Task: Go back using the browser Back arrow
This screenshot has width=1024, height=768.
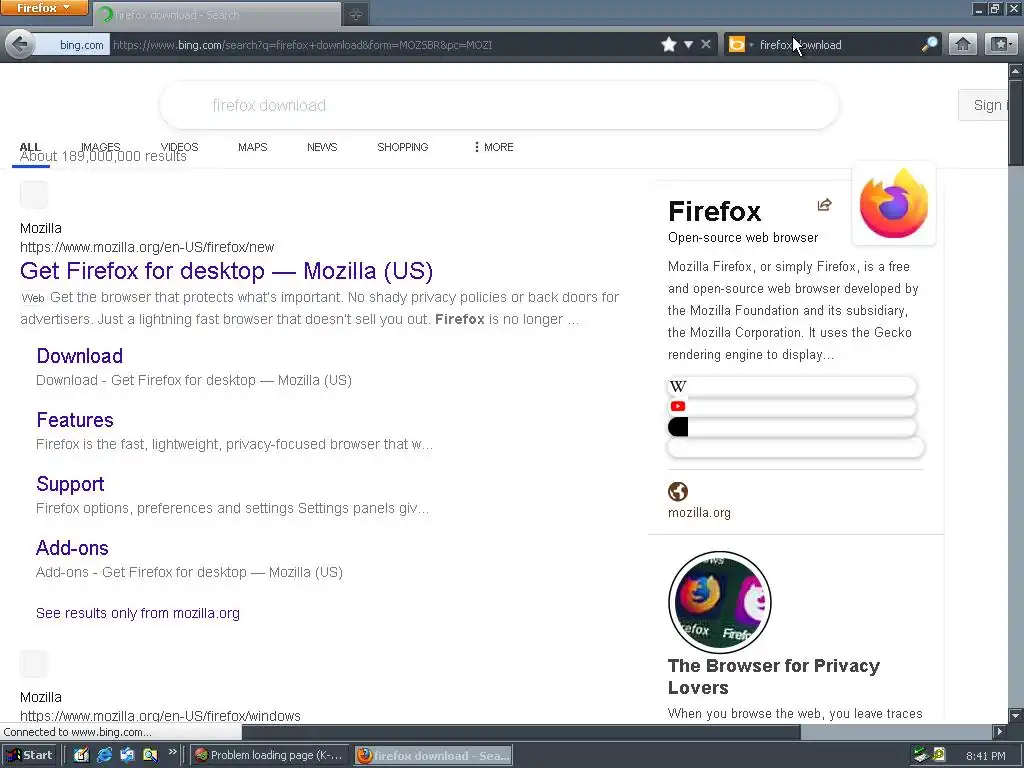Action: click(20, 45)
